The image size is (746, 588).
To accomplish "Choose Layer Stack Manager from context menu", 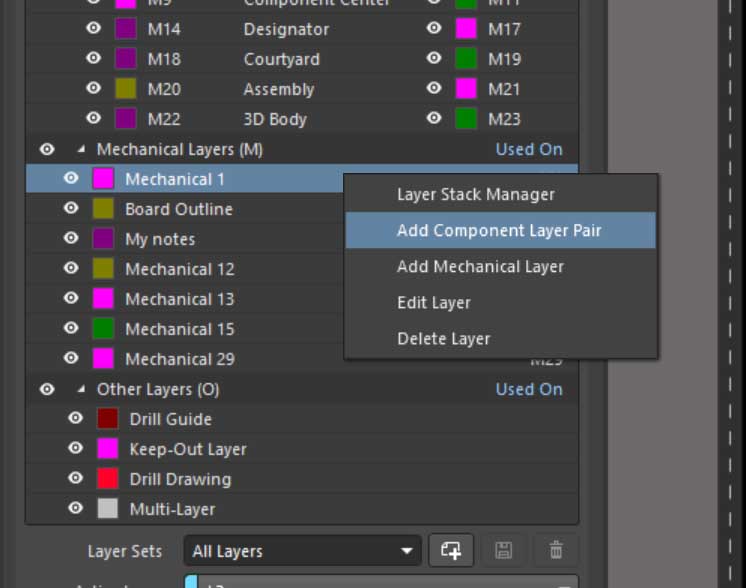I will coord(475,195).
